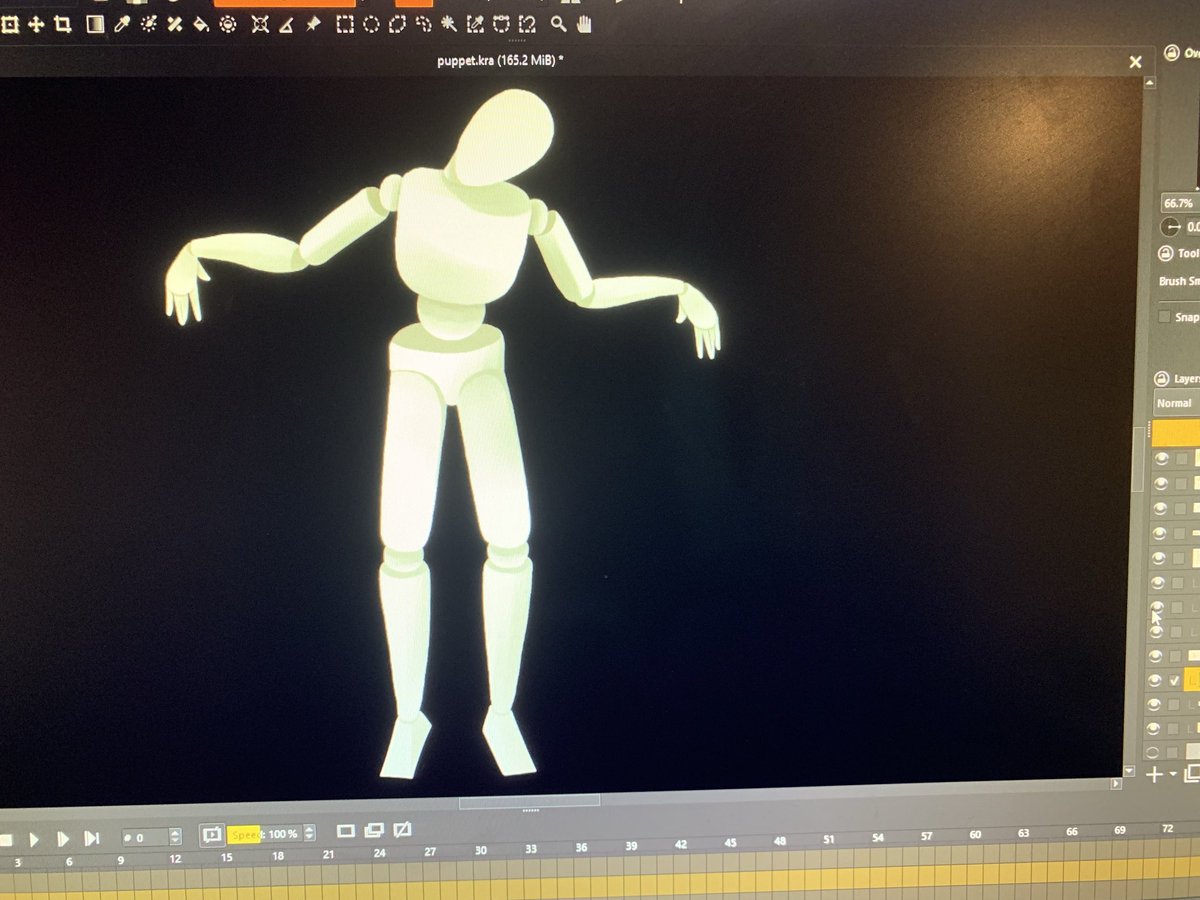Close the puppet.kra document
The image size is (1200, 900).
click(x=1135, y=62)
